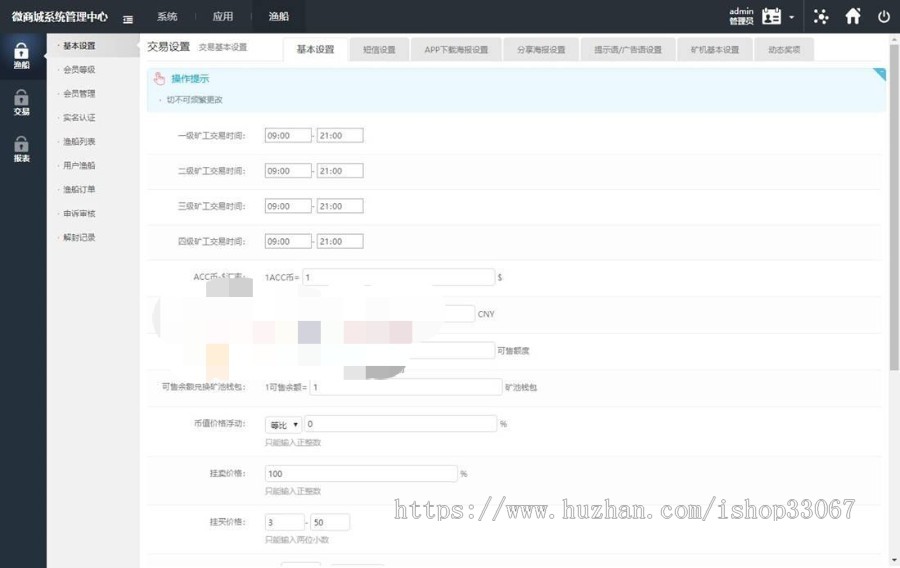900x568 pixels.
Task: Switch to the 基本设置 tab
Action: [315, 49]
